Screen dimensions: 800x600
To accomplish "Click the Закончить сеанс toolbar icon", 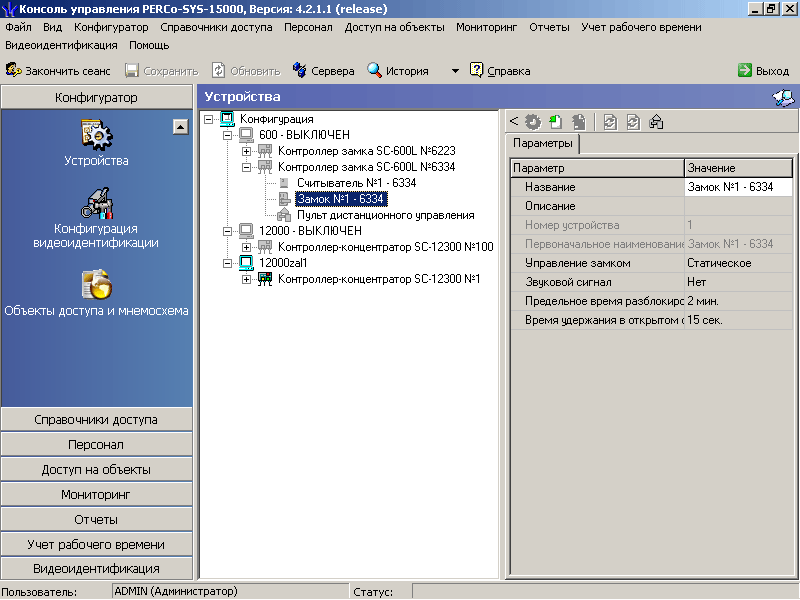I will (13, 70).
